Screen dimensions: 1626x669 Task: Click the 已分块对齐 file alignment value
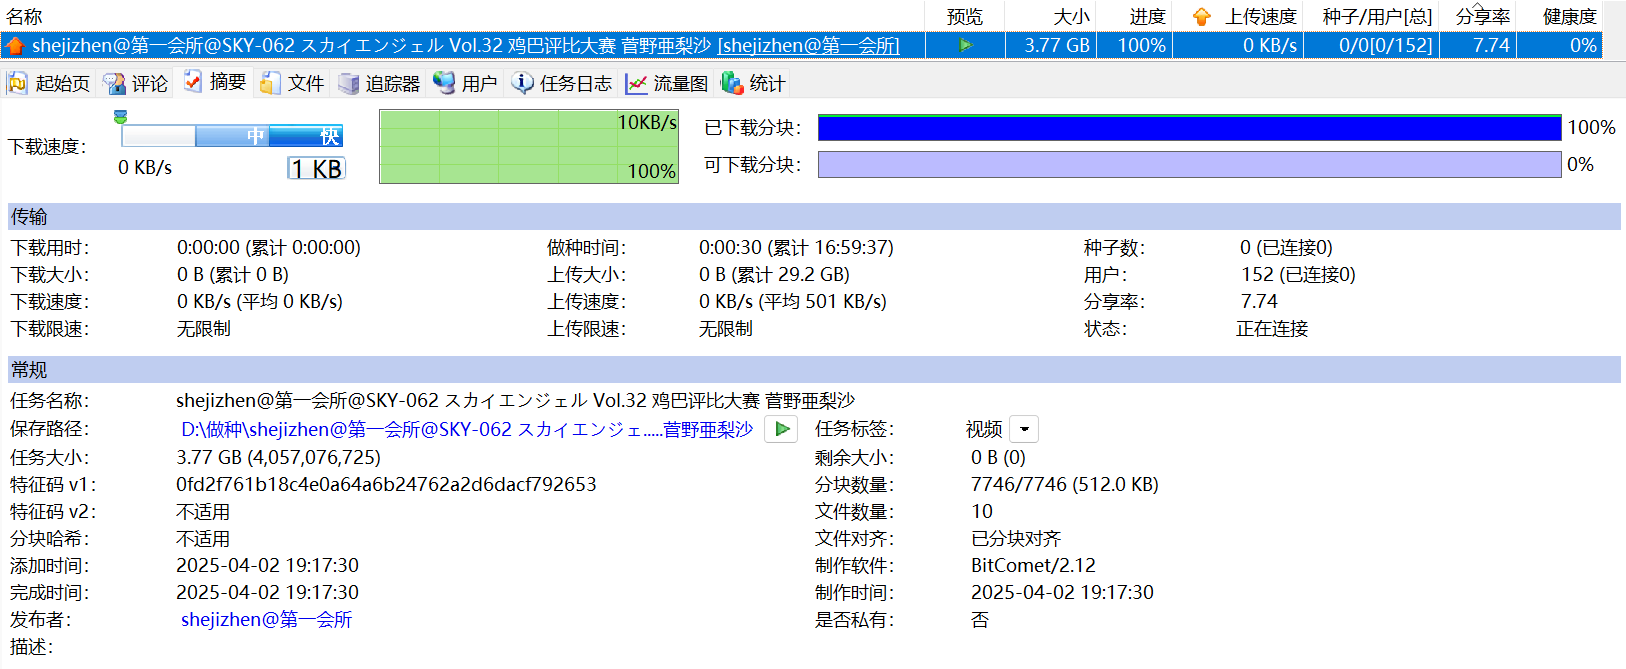tap(1016, 538)
